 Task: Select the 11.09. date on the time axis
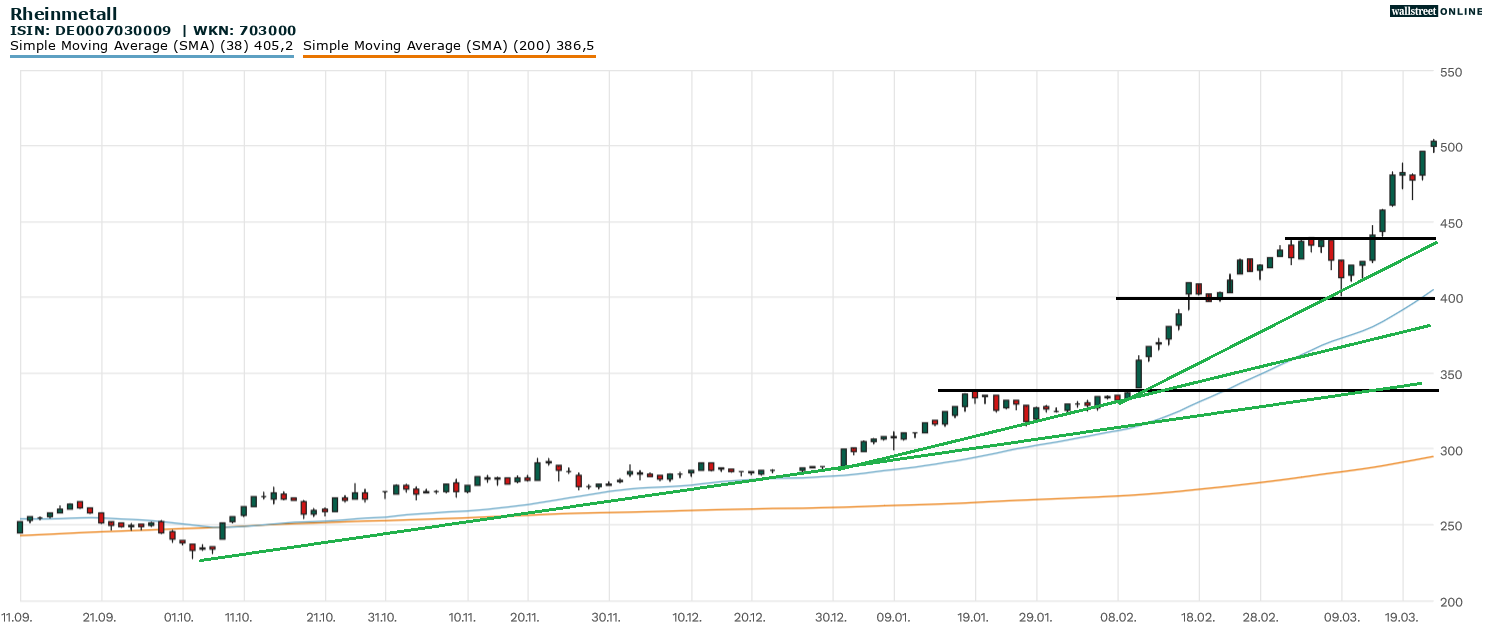point(16,617)
